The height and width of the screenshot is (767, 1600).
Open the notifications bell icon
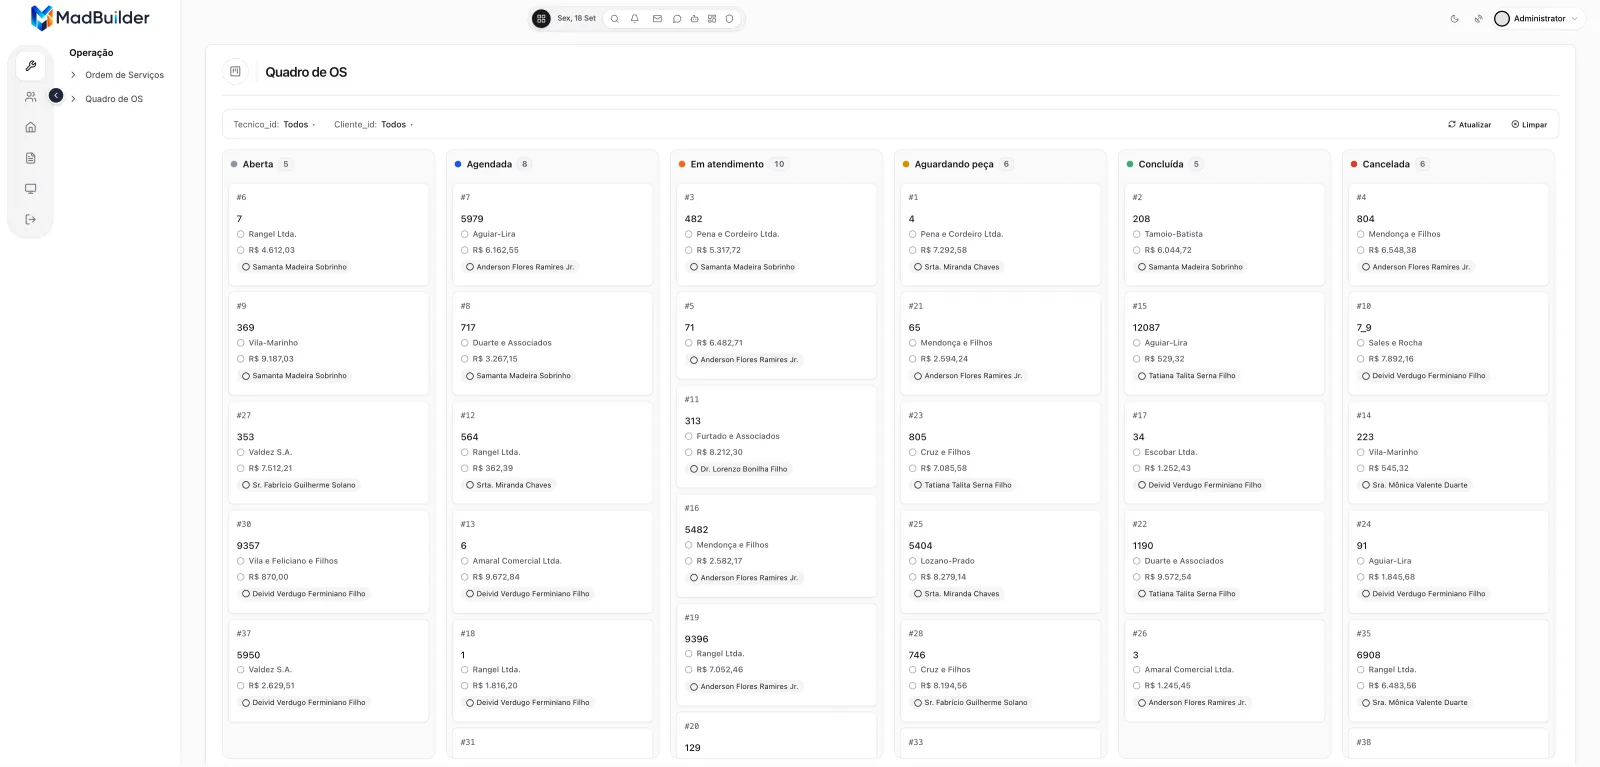pos(634,18)
